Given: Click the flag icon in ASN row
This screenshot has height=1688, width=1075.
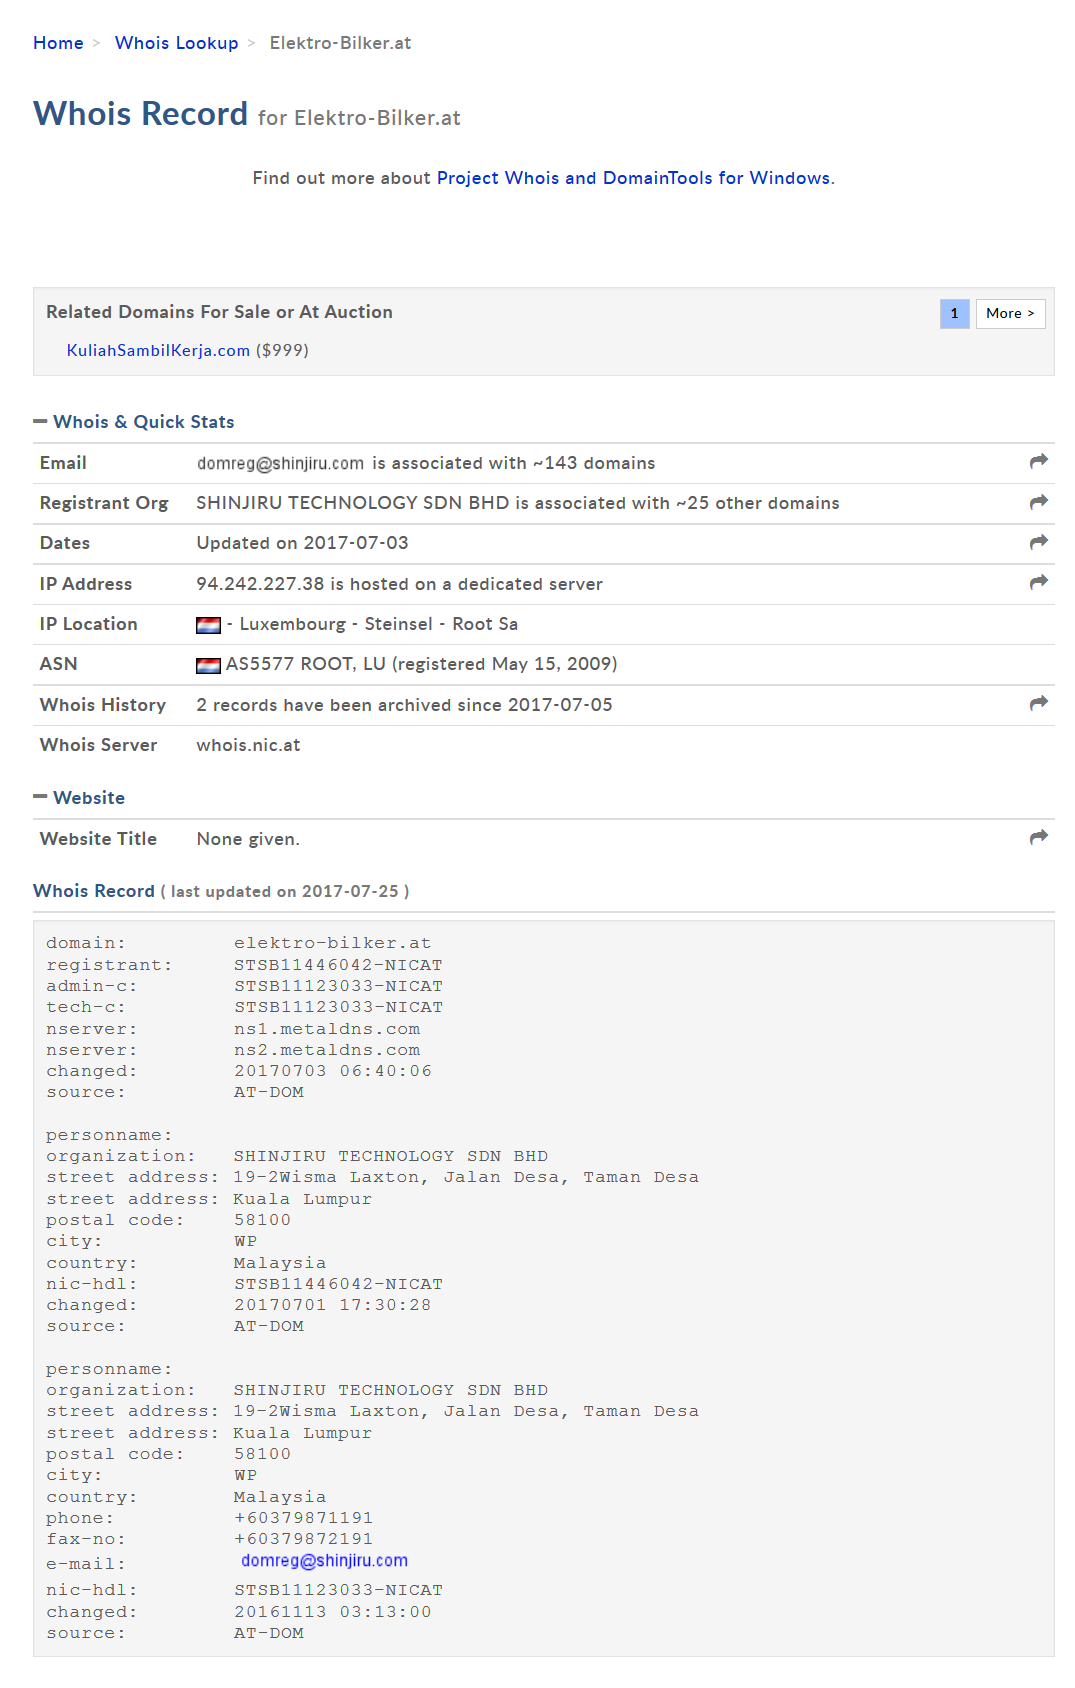Looking at the screenshot, I should 208,665.
